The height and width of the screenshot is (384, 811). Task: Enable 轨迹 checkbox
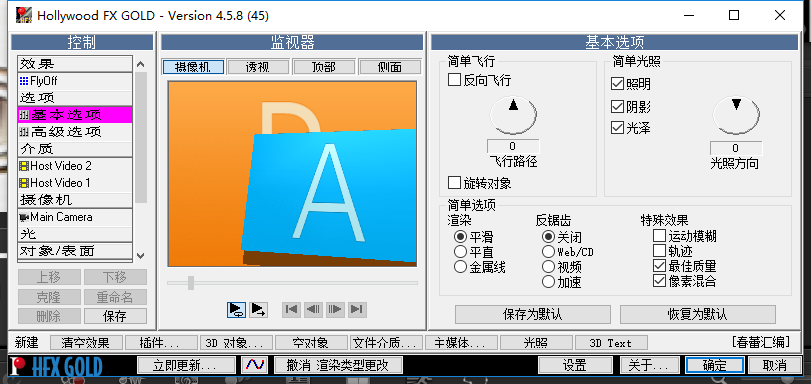tap(659, 251)
